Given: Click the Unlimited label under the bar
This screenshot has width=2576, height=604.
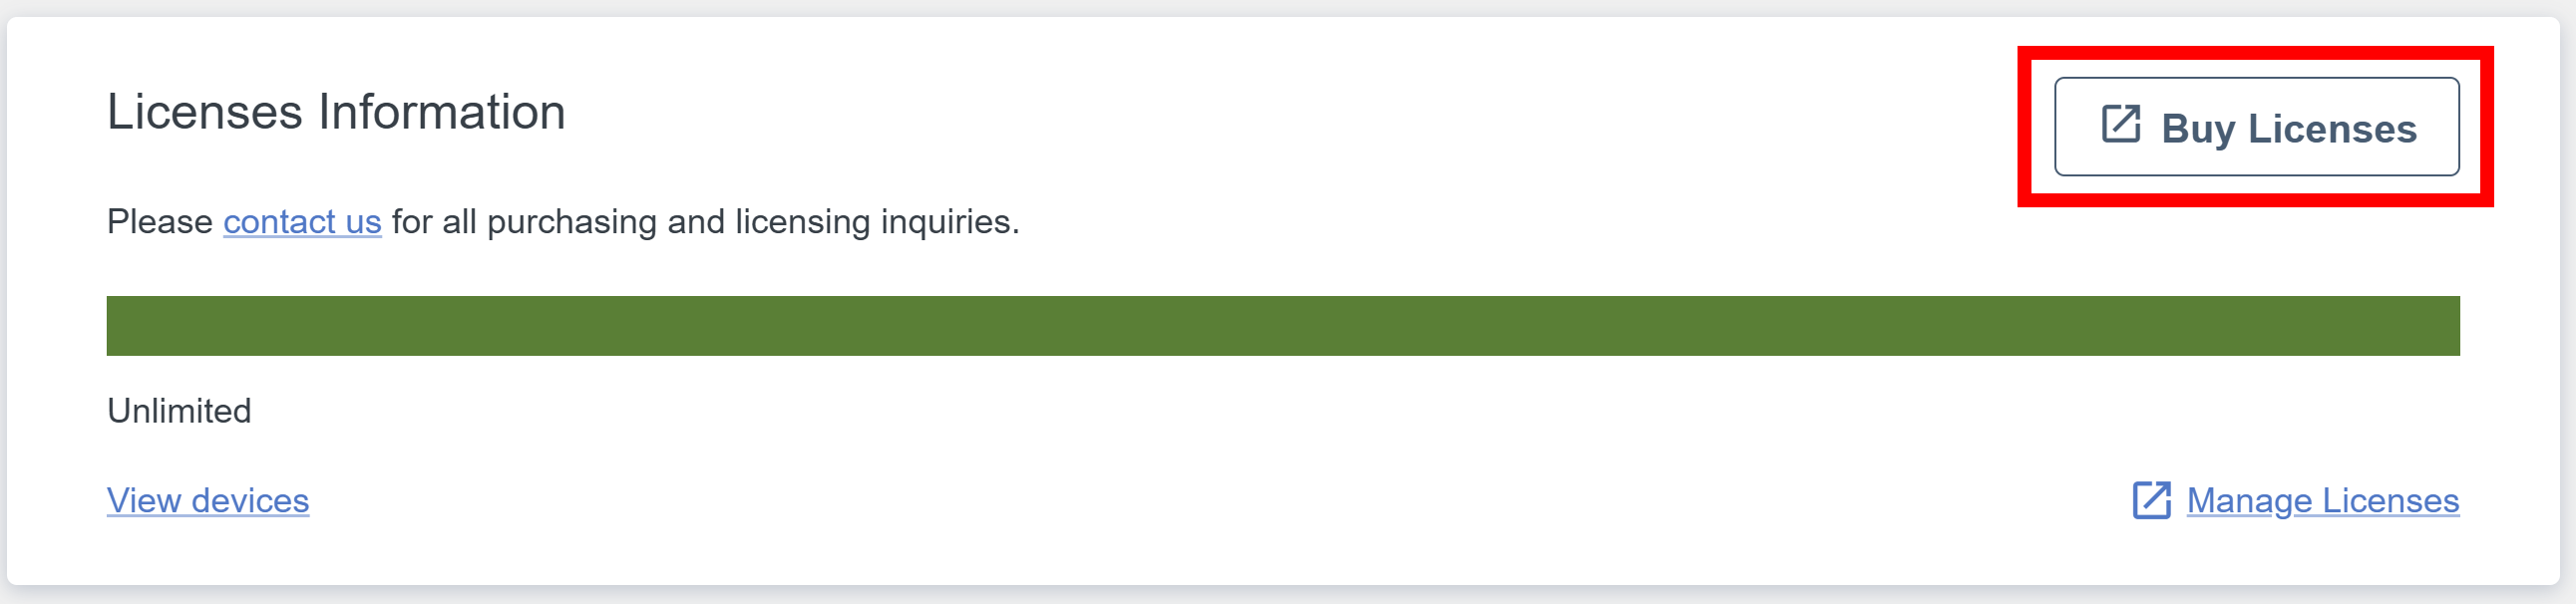Looking at the screenshot, I should pyautogui.click(x=179, y=411).
